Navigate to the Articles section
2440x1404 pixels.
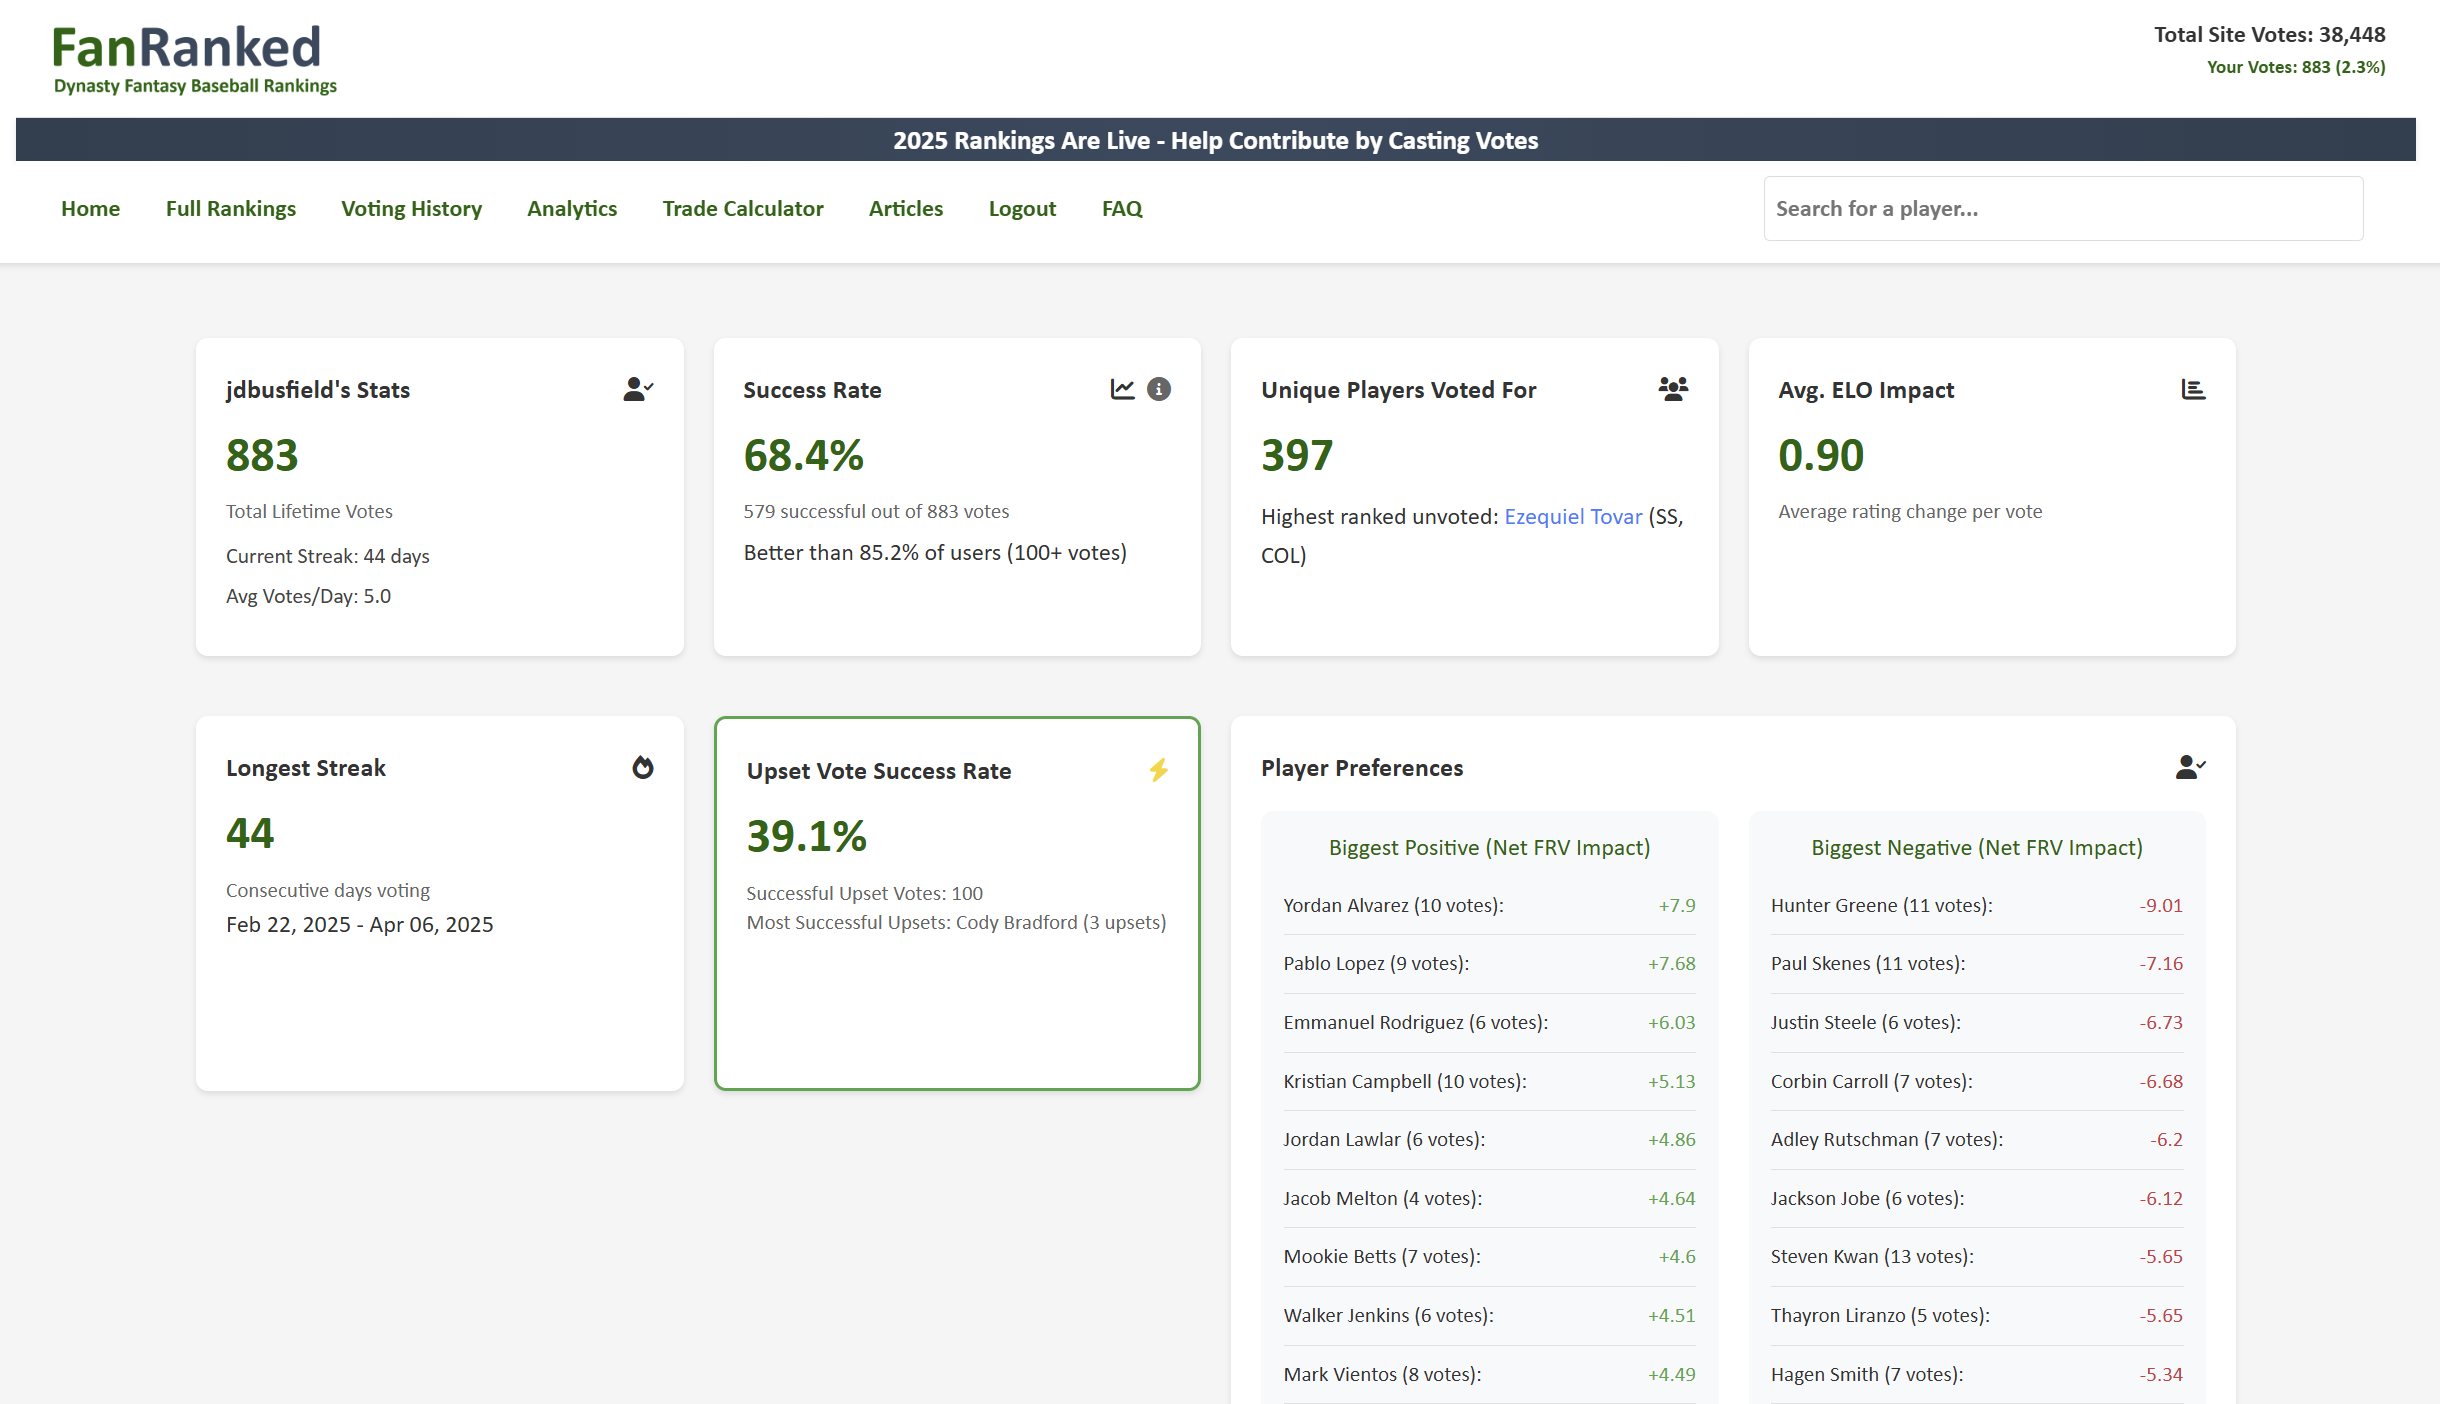(x=906, y=208)
